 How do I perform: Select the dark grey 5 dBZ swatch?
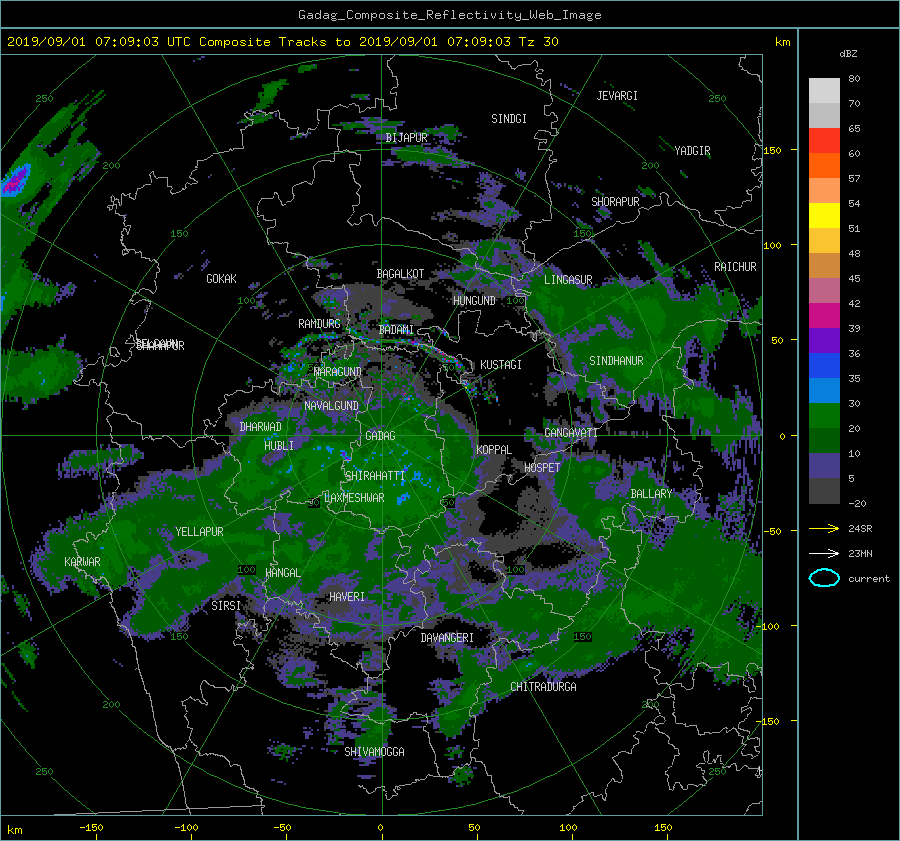824,491
